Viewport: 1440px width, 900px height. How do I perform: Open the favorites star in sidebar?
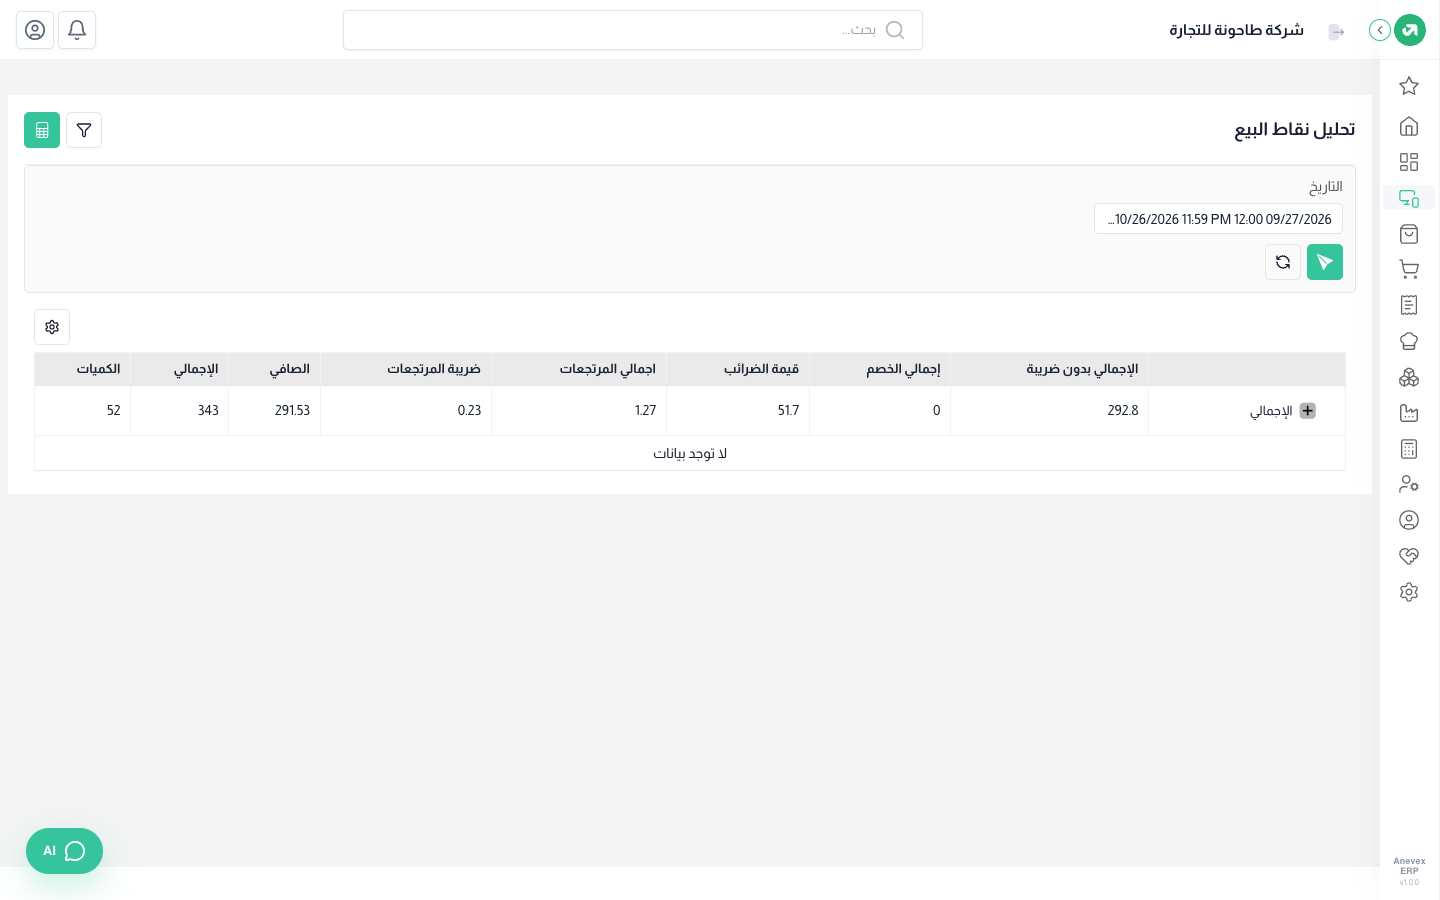[1409, 86]
